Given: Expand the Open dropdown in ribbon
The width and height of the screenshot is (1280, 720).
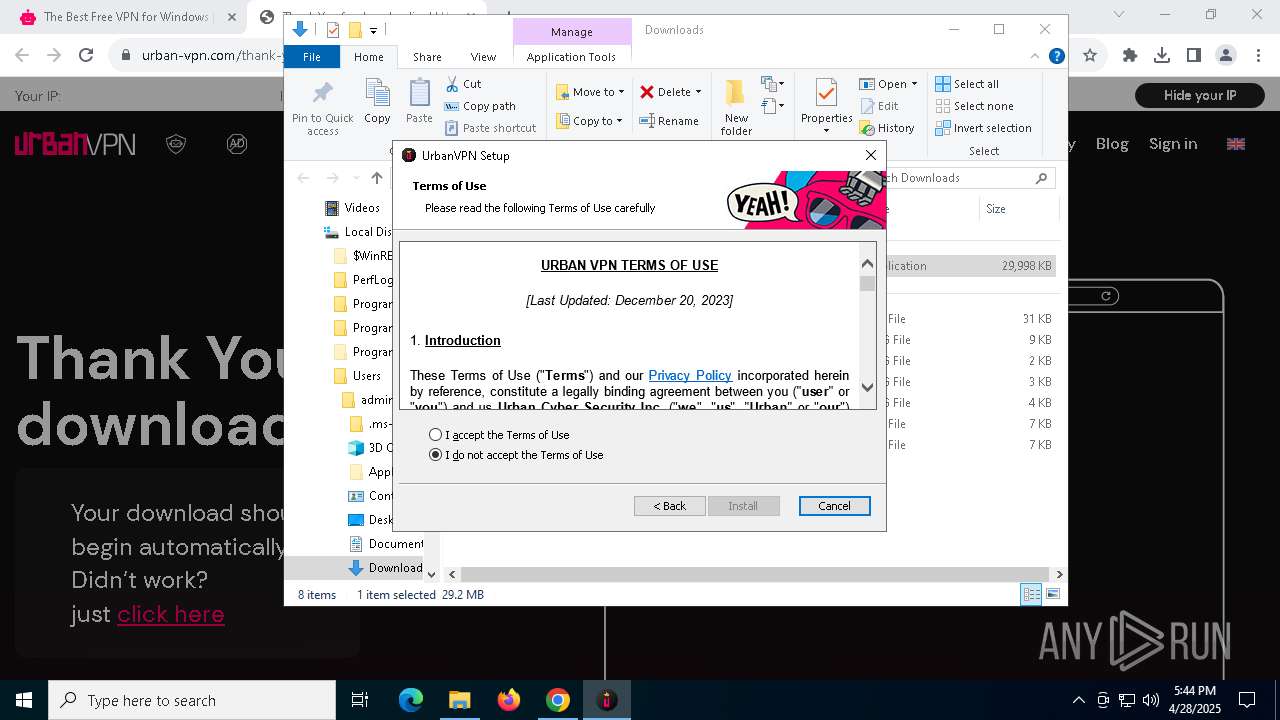Looking at the screenshot, I should coord(914,84).
